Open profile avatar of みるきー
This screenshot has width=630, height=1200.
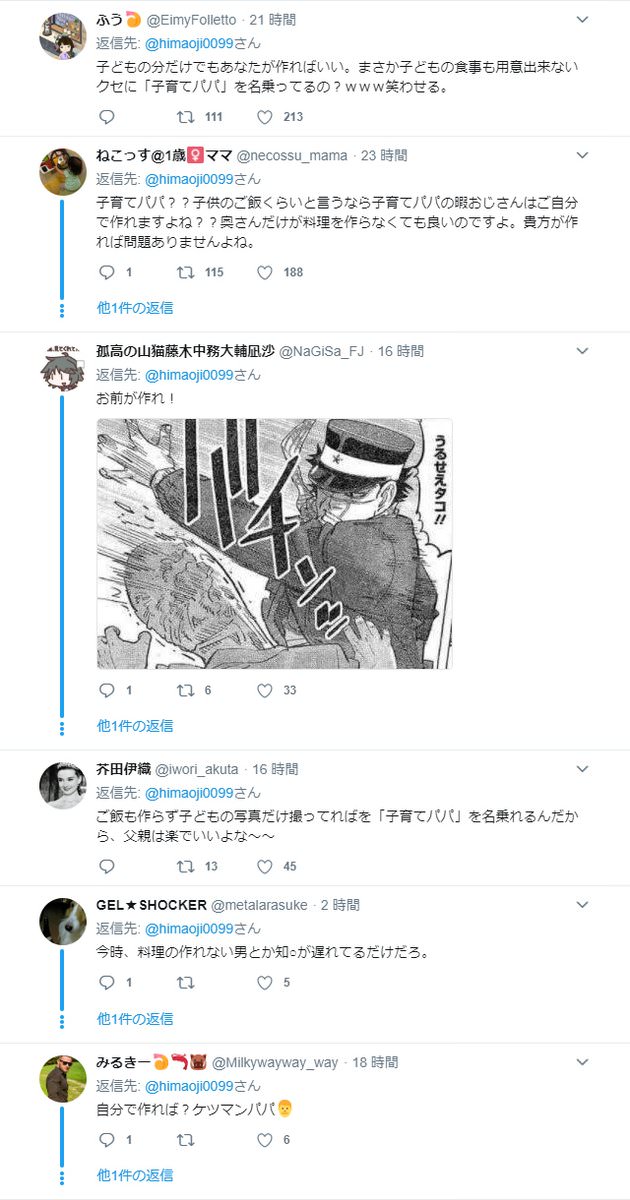tap(62, 1076)
